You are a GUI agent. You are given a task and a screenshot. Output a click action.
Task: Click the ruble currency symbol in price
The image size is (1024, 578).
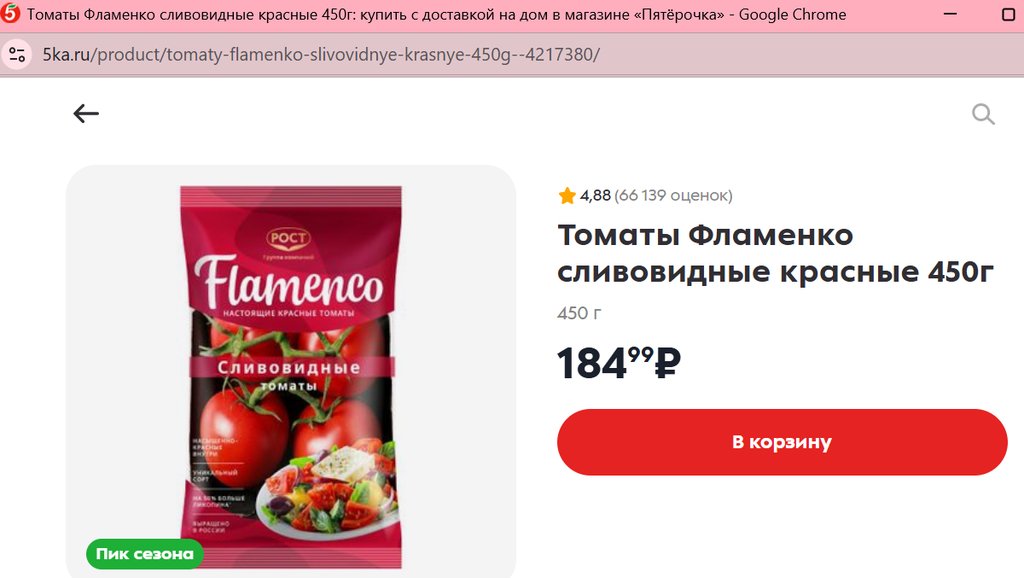[667, 363]
